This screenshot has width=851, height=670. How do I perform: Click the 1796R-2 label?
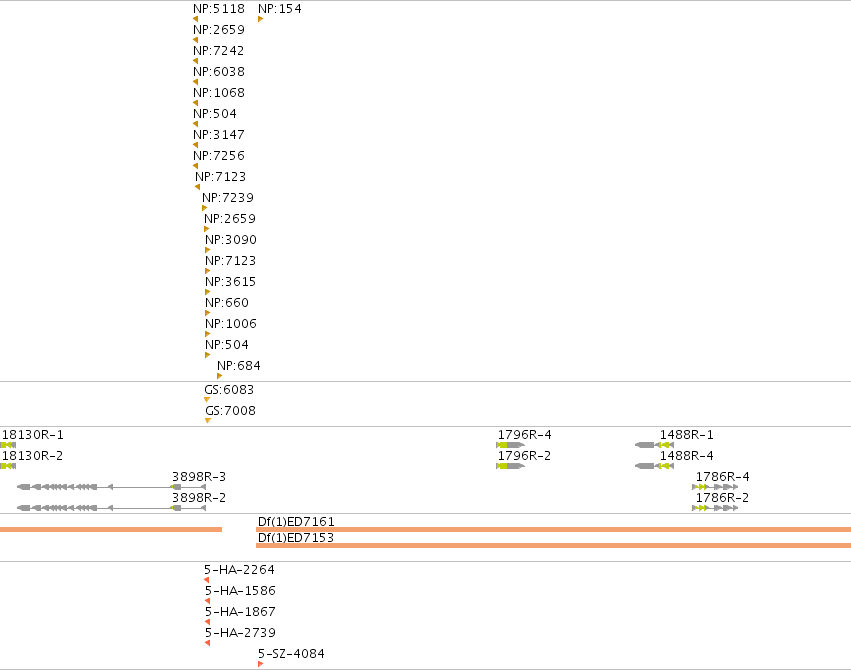click(x=524, y=456)
